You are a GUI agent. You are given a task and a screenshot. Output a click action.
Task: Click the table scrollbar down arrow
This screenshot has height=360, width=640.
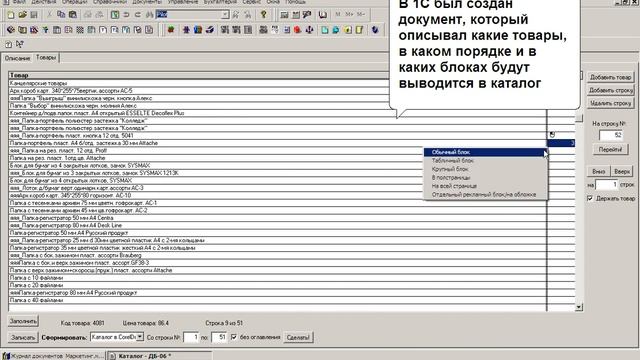(x=579, y=307)
